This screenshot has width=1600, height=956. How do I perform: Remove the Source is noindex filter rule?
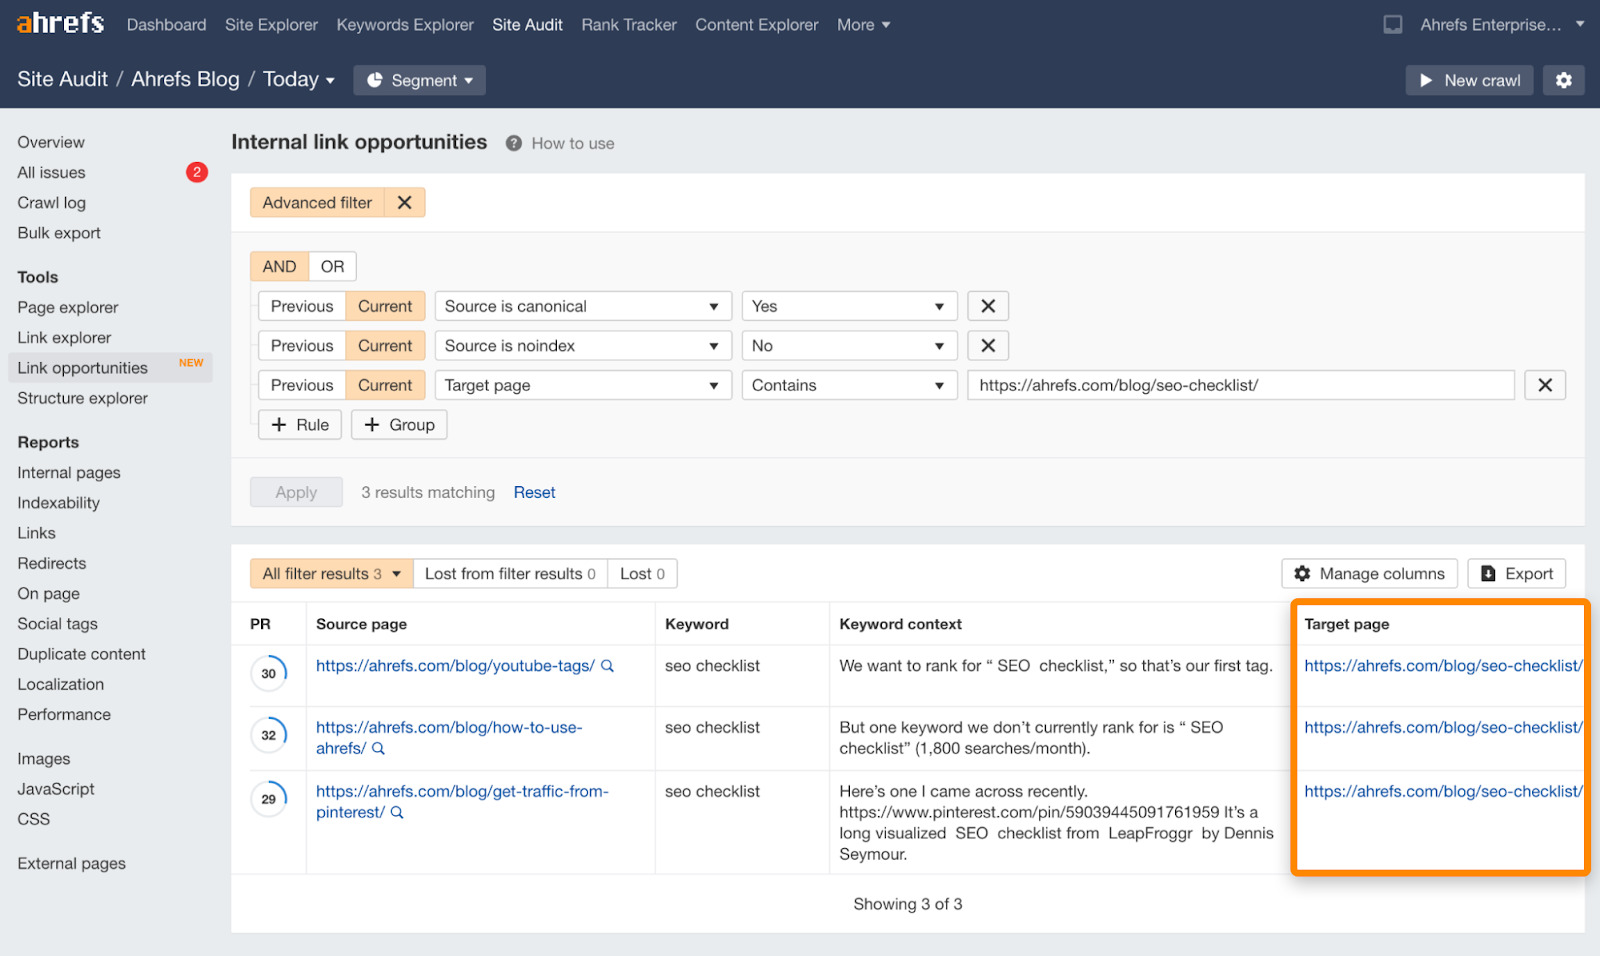[987, 346]
